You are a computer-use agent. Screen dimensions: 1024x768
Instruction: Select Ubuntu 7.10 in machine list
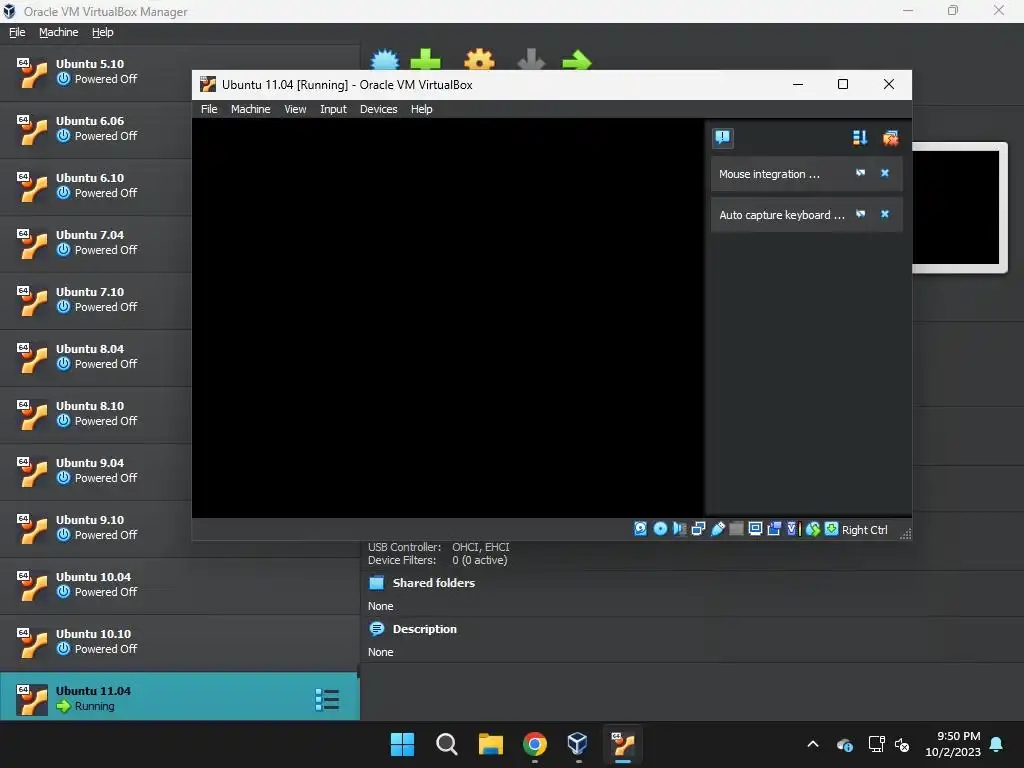click(x=95, y=300)
